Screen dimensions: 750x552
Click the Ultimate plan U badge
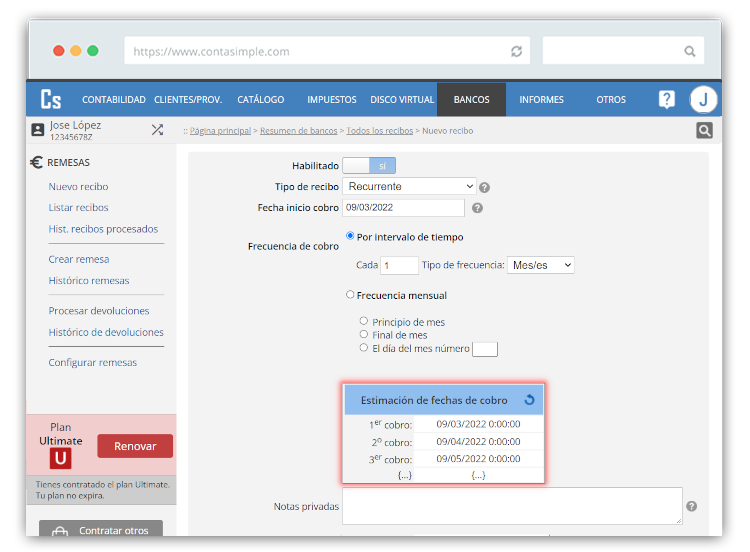coord(60,458)
